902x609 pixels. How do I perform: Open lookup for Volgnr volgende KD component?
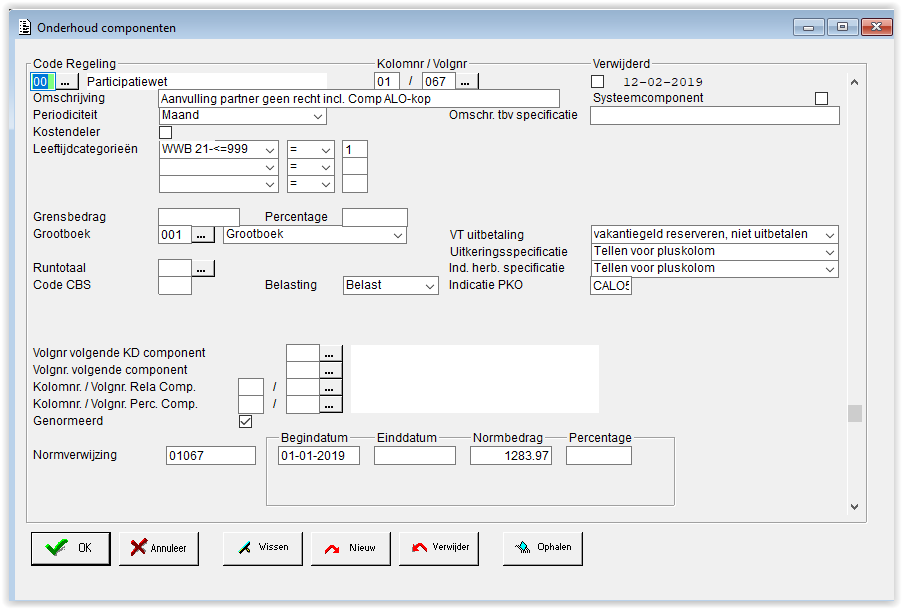[x=330, y=354]
